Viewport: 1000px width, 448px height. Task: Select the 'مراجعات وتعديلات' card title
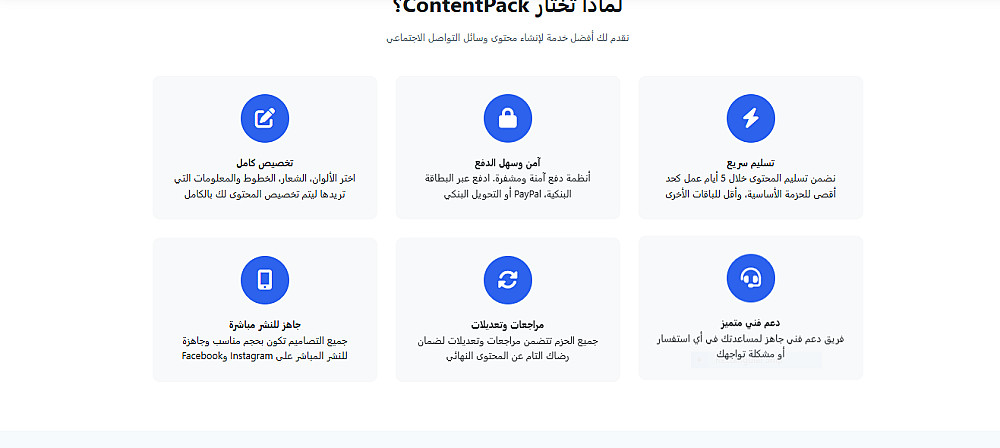coord(508,324)
